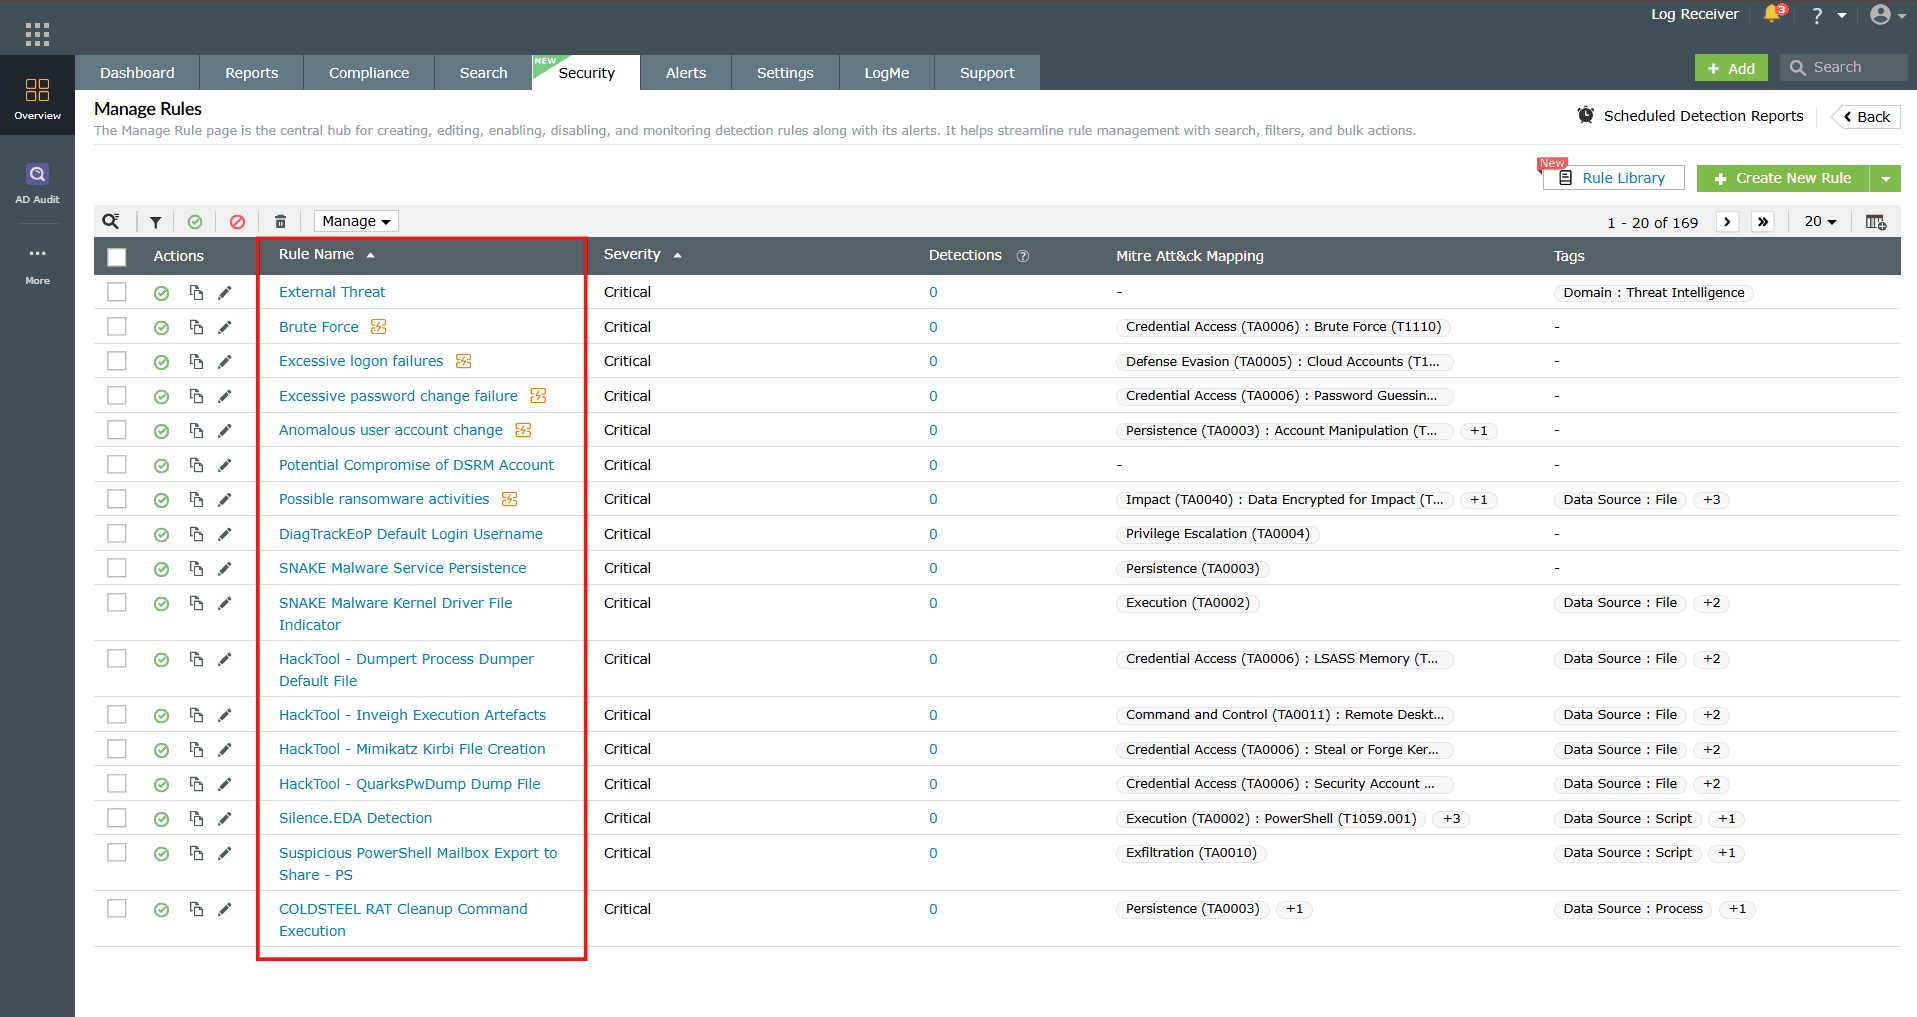1917x1017 pixels.
Task: Open the notifications bell showing 3 alerts
Action: coord(1771,15)
